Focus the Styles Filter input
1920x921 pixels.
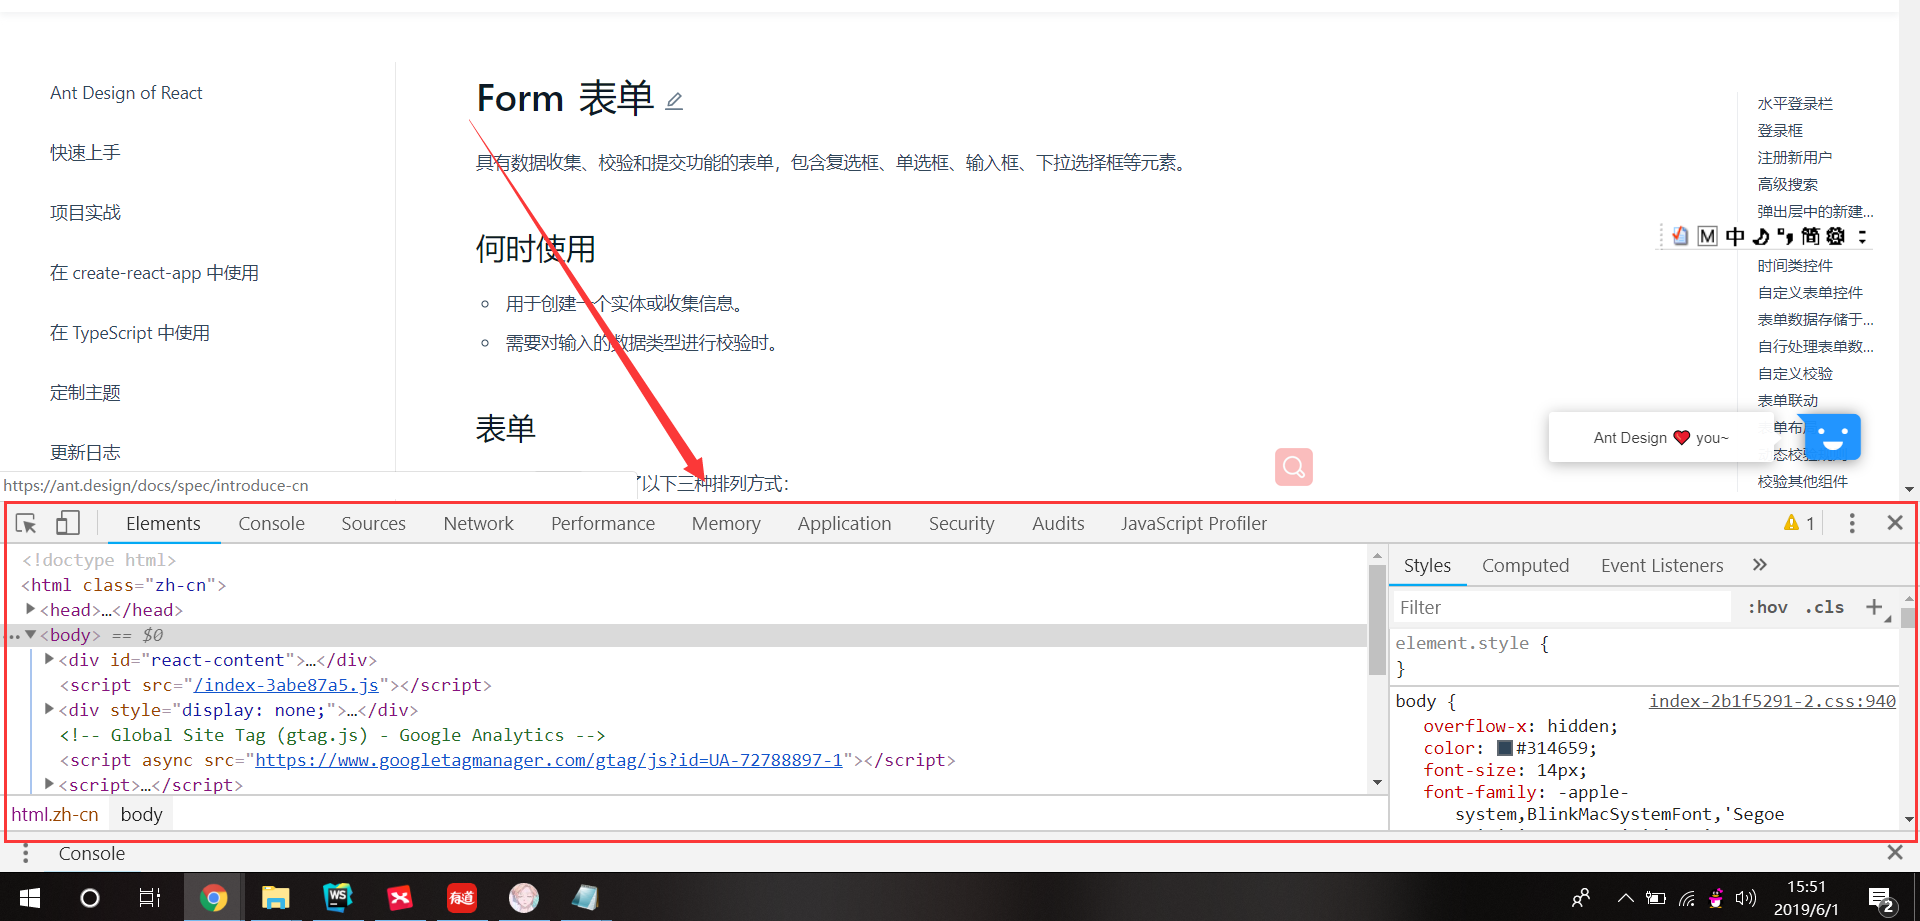[1562, 607]
